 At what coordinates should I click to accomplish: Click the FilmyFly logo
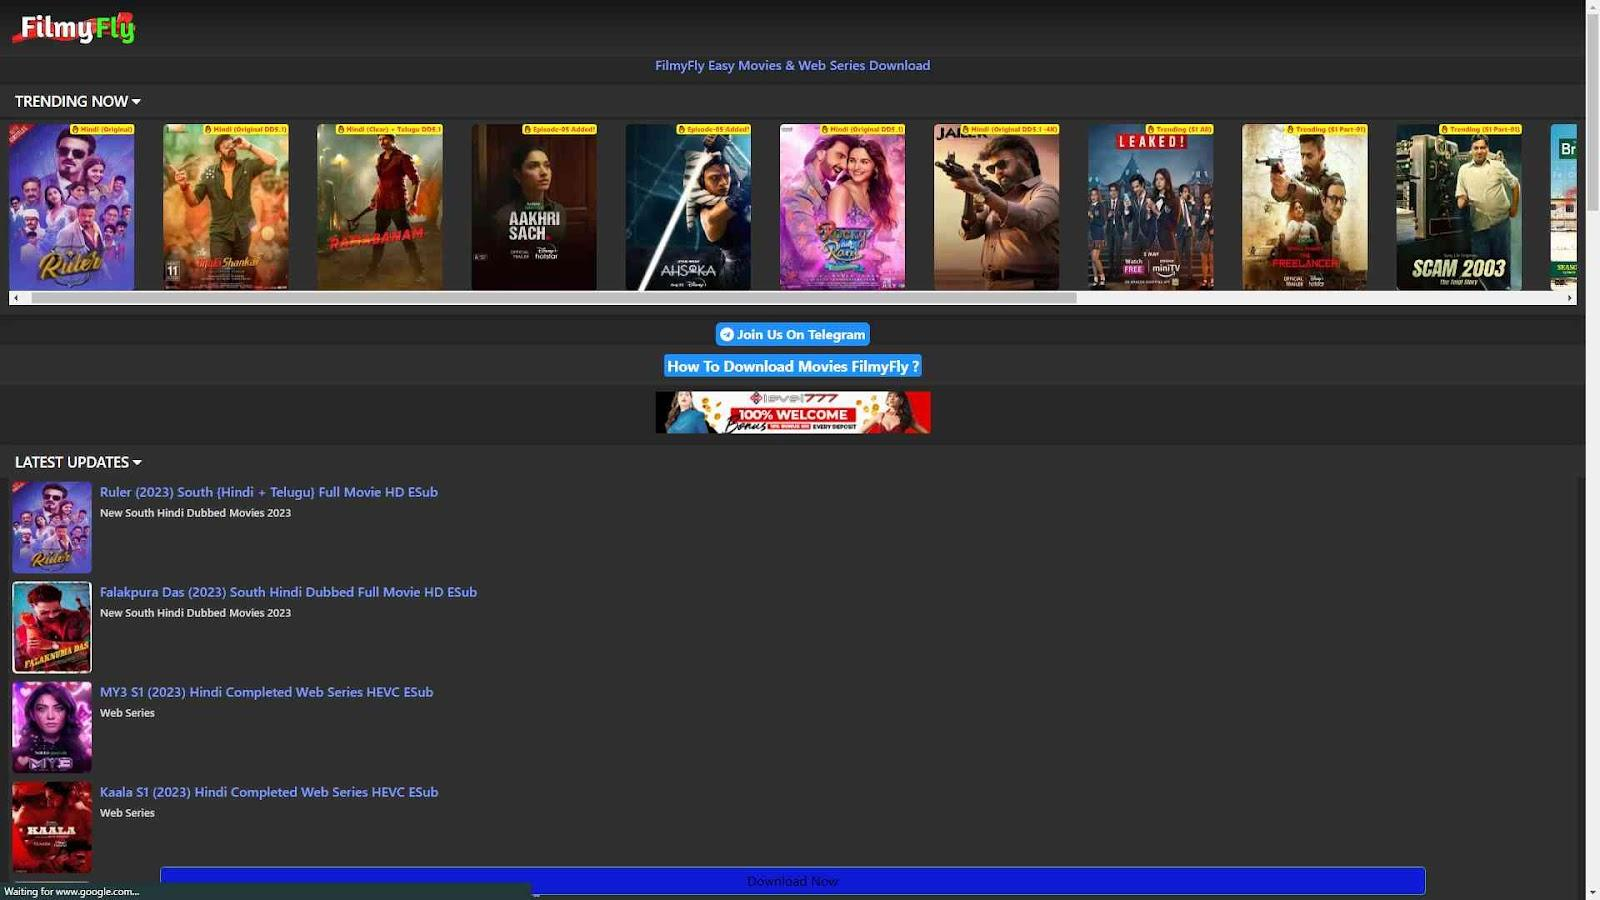click(x=73, y=28)
